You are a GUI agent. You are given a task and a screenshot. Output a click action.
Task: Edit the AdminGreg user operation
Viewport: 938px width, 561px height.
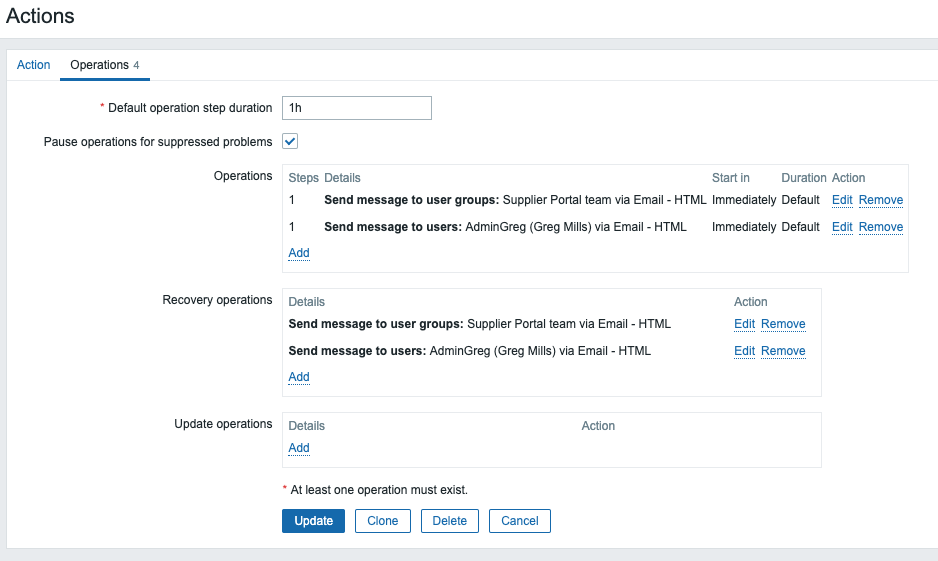coord(842,227)
